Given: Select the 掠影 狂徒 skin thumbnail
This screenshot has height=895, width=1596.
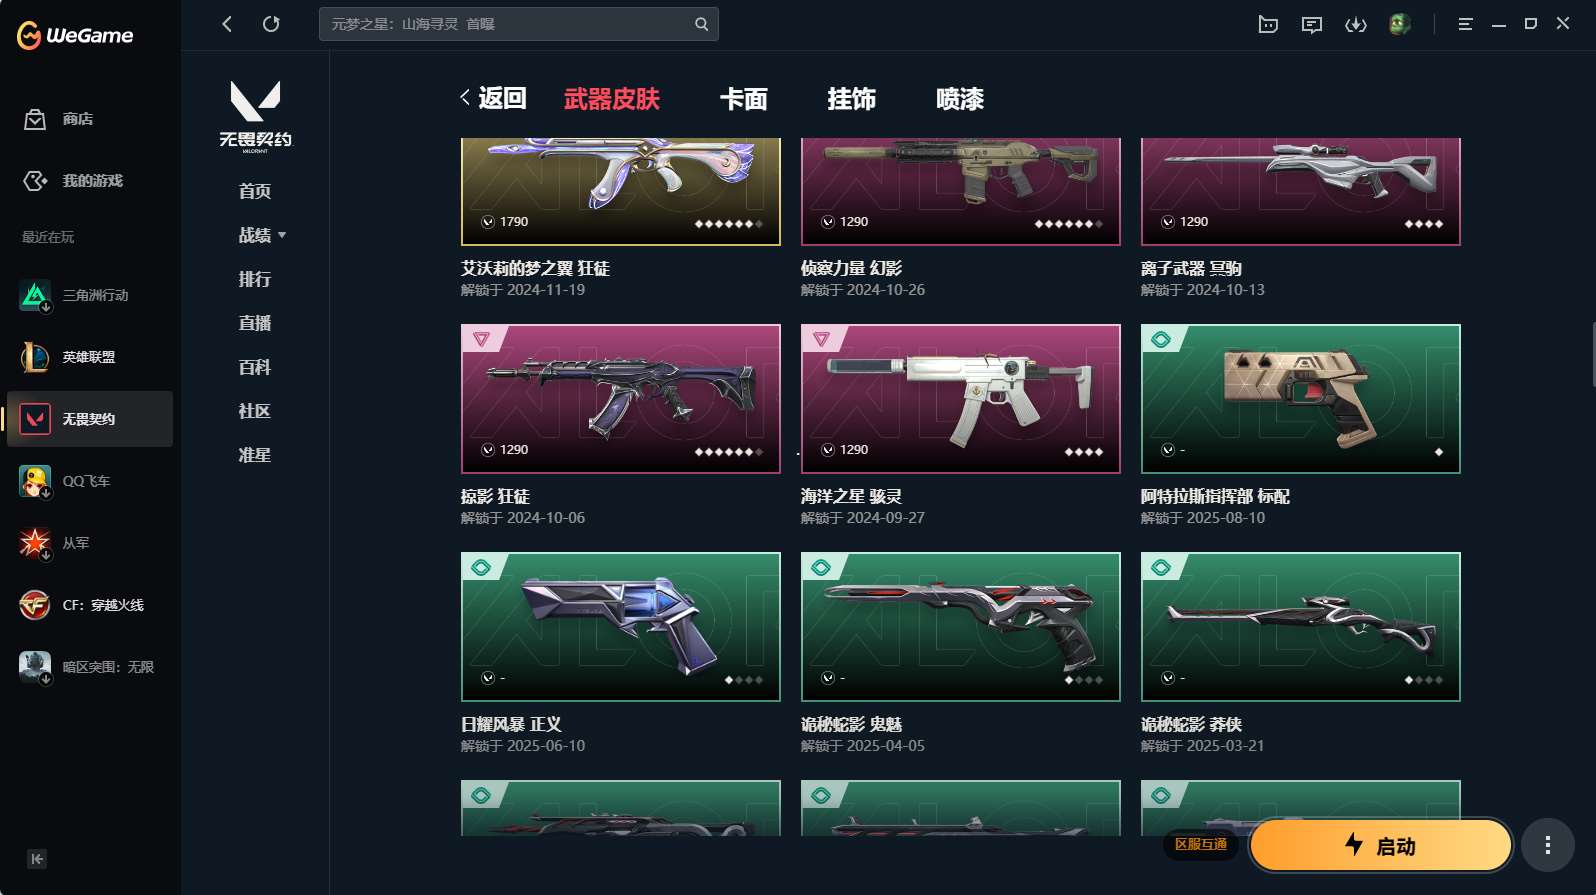Looking at the screenshot, I should click(x=621, y=399).
